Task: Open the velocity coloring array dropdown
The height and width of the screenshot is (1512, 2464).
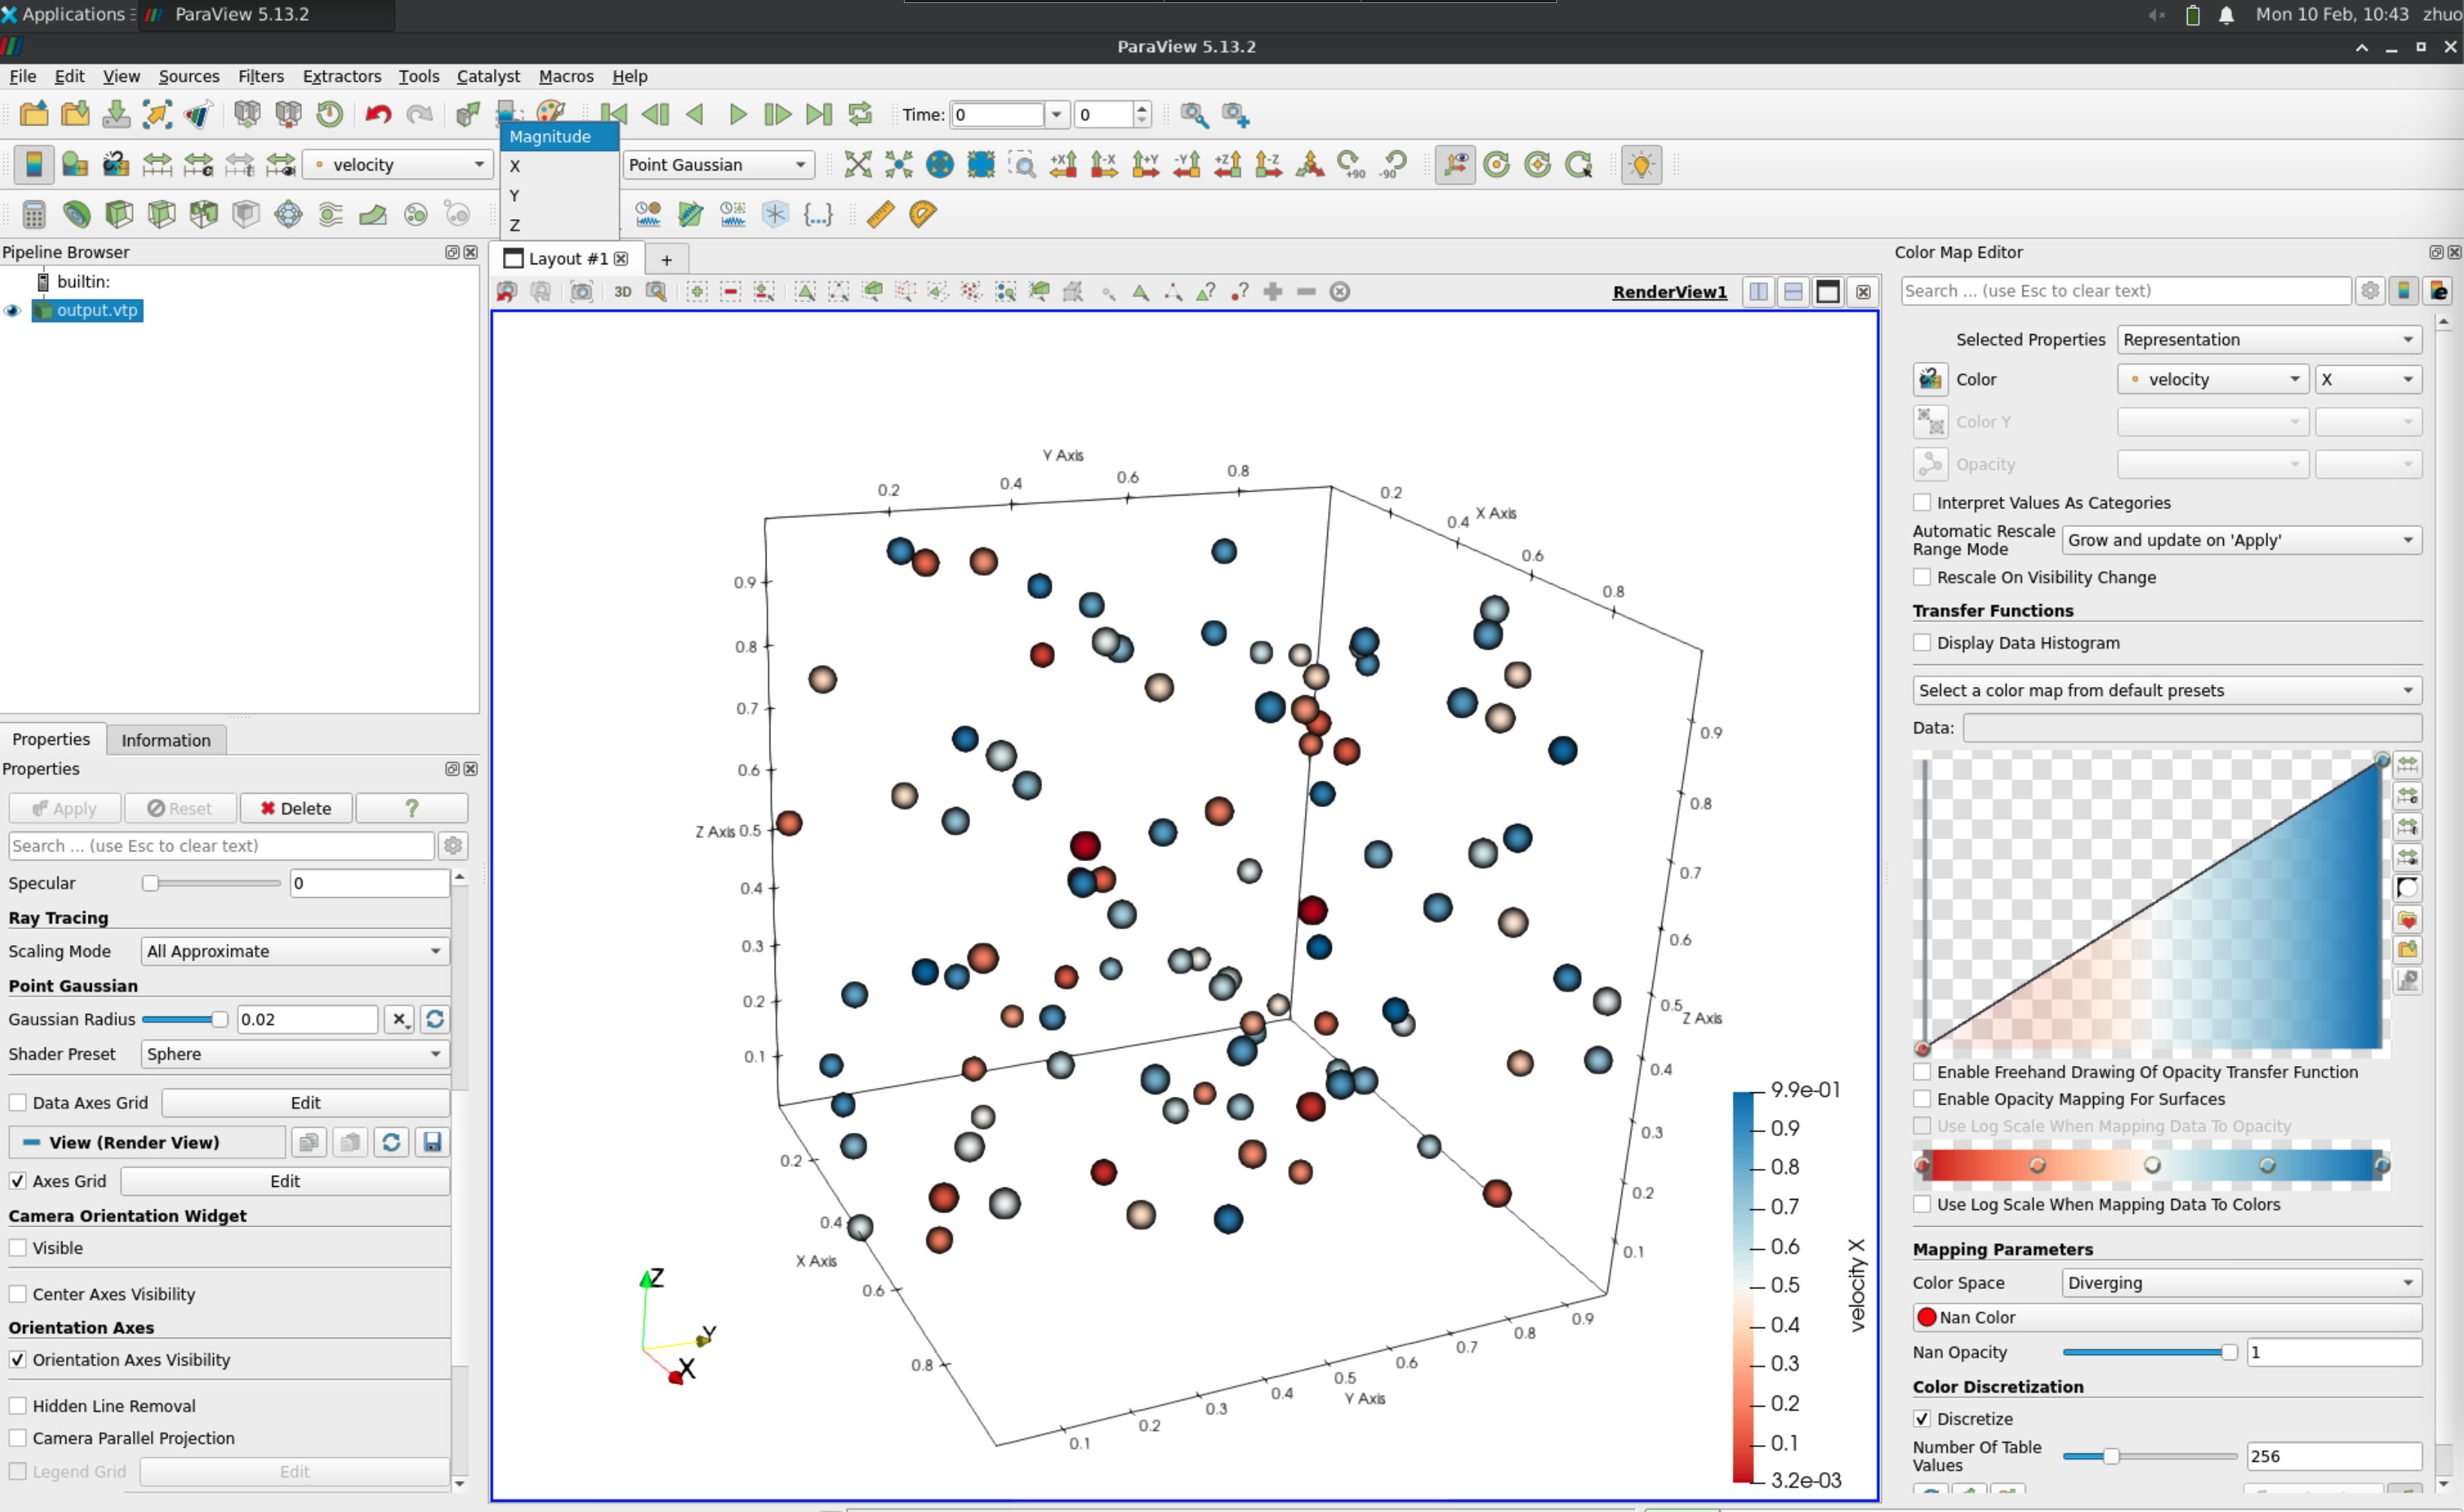Action: click(x=398, y=164)
